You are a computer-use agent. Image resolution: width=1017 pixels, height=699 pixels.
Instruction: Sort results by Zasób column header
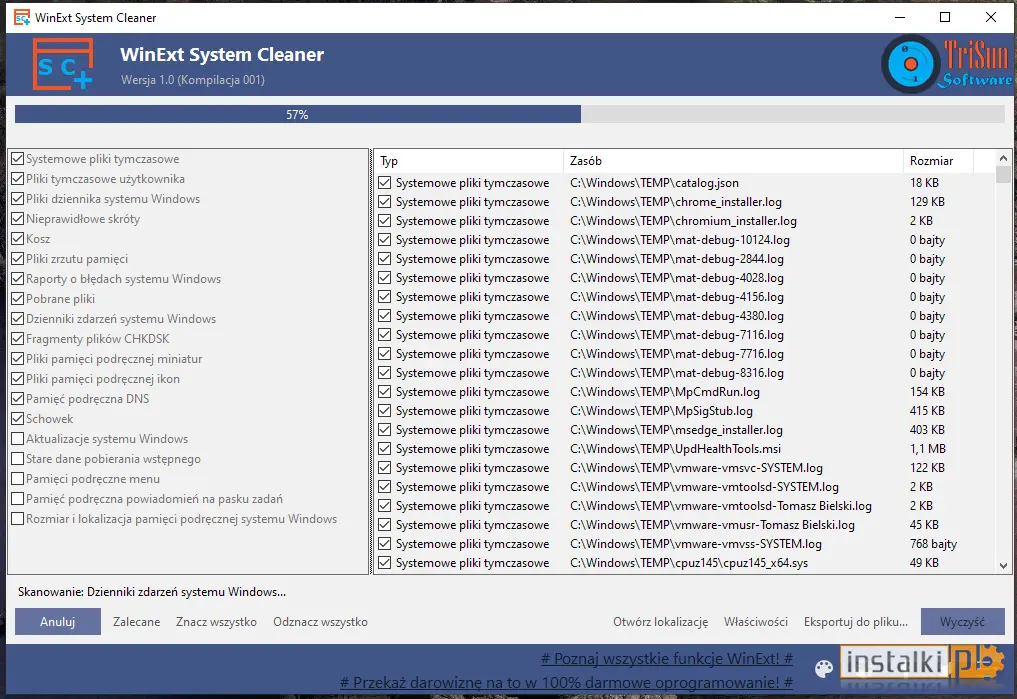tap(733, 161)
